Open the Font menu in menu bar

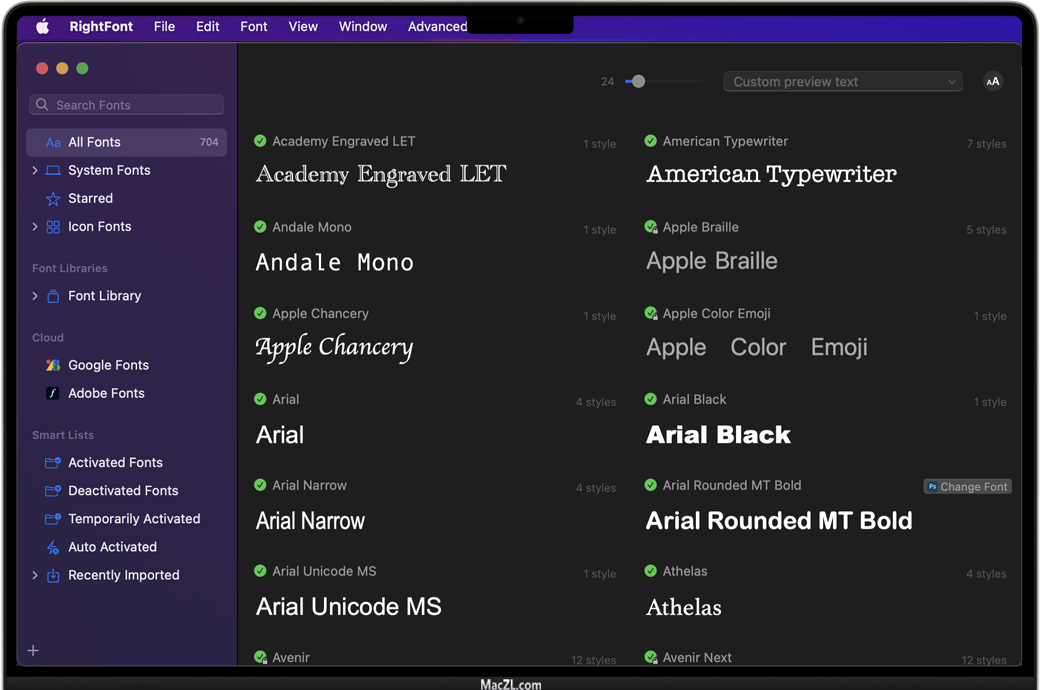coord(253,26)
